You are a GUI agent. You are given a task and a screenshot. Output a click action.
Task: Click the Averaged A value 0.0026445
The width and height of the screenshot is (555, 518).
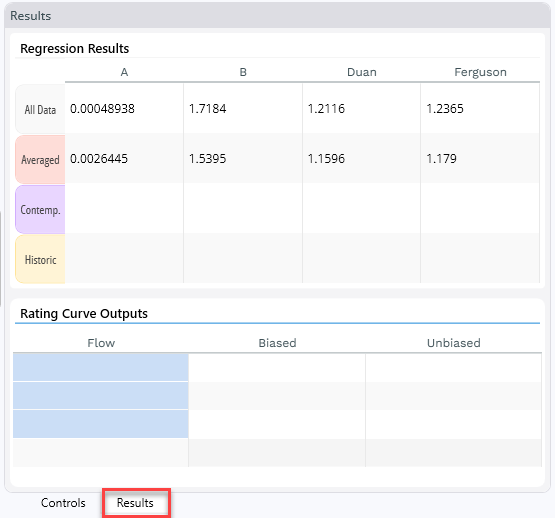99,159
